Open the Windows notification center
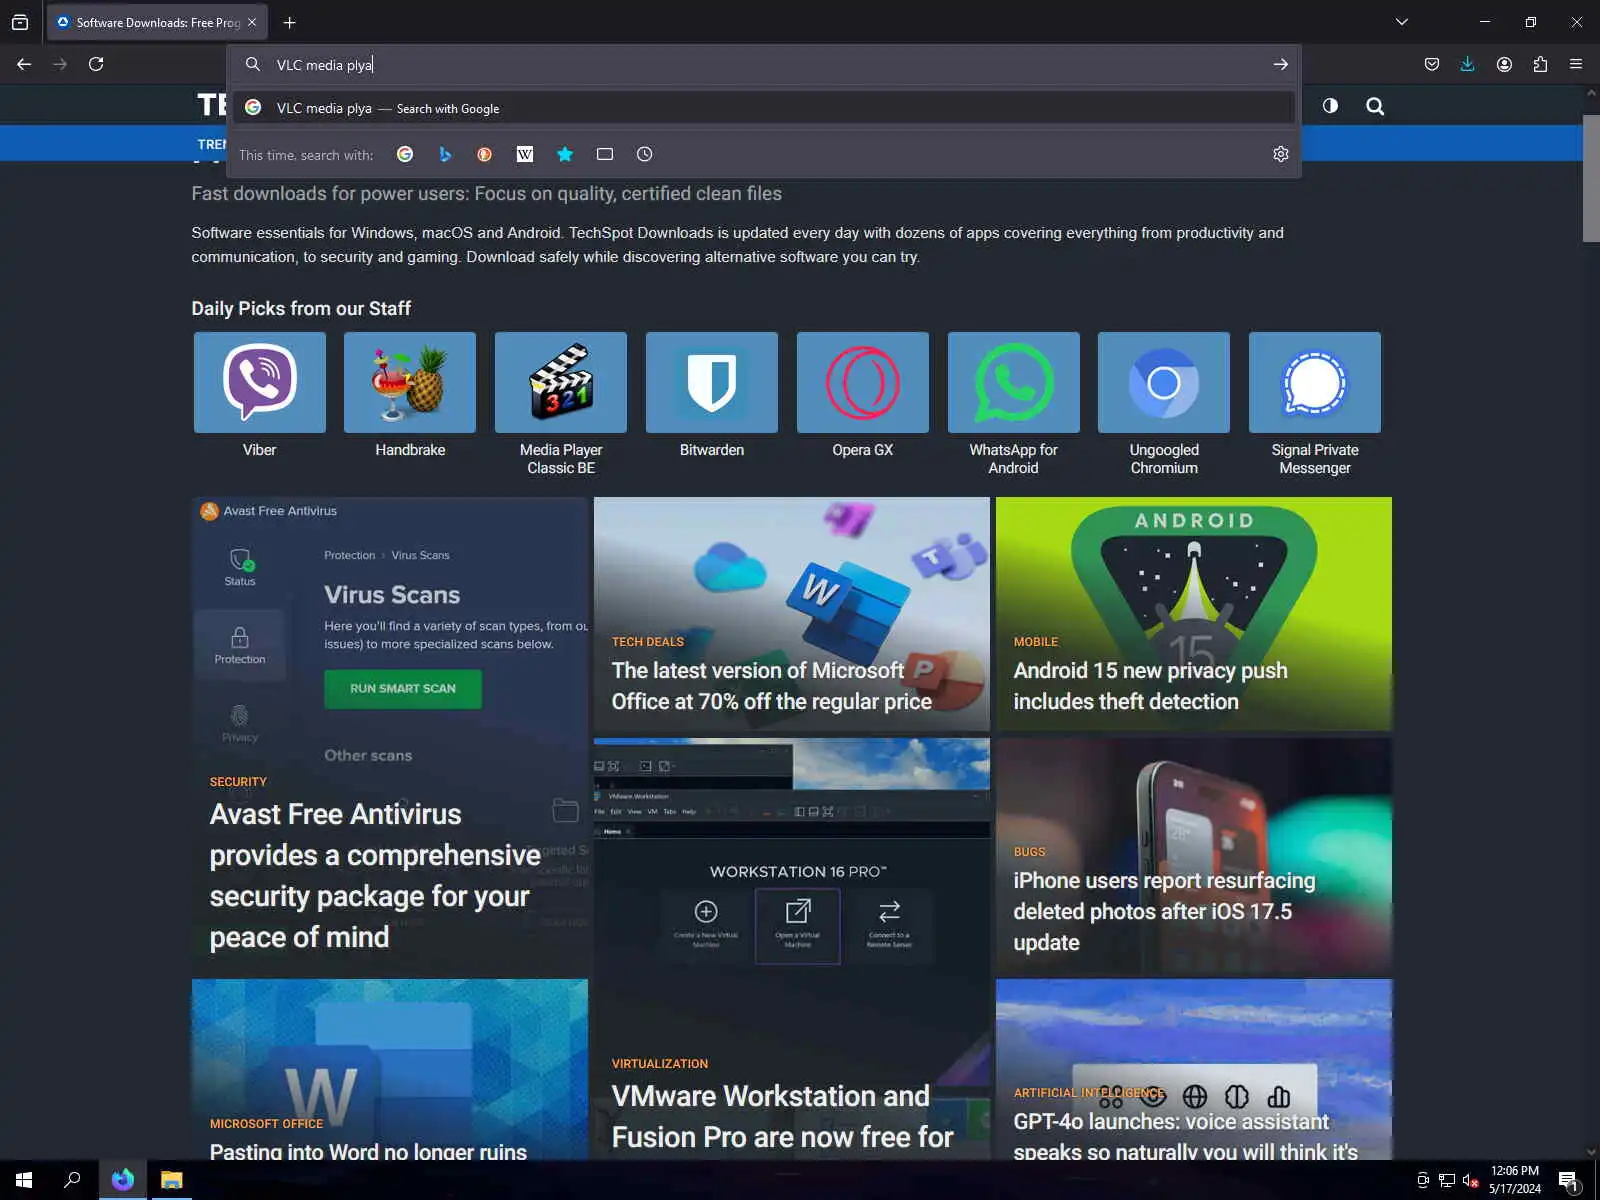The image size is (1600, 1200). (1569, 1180)
